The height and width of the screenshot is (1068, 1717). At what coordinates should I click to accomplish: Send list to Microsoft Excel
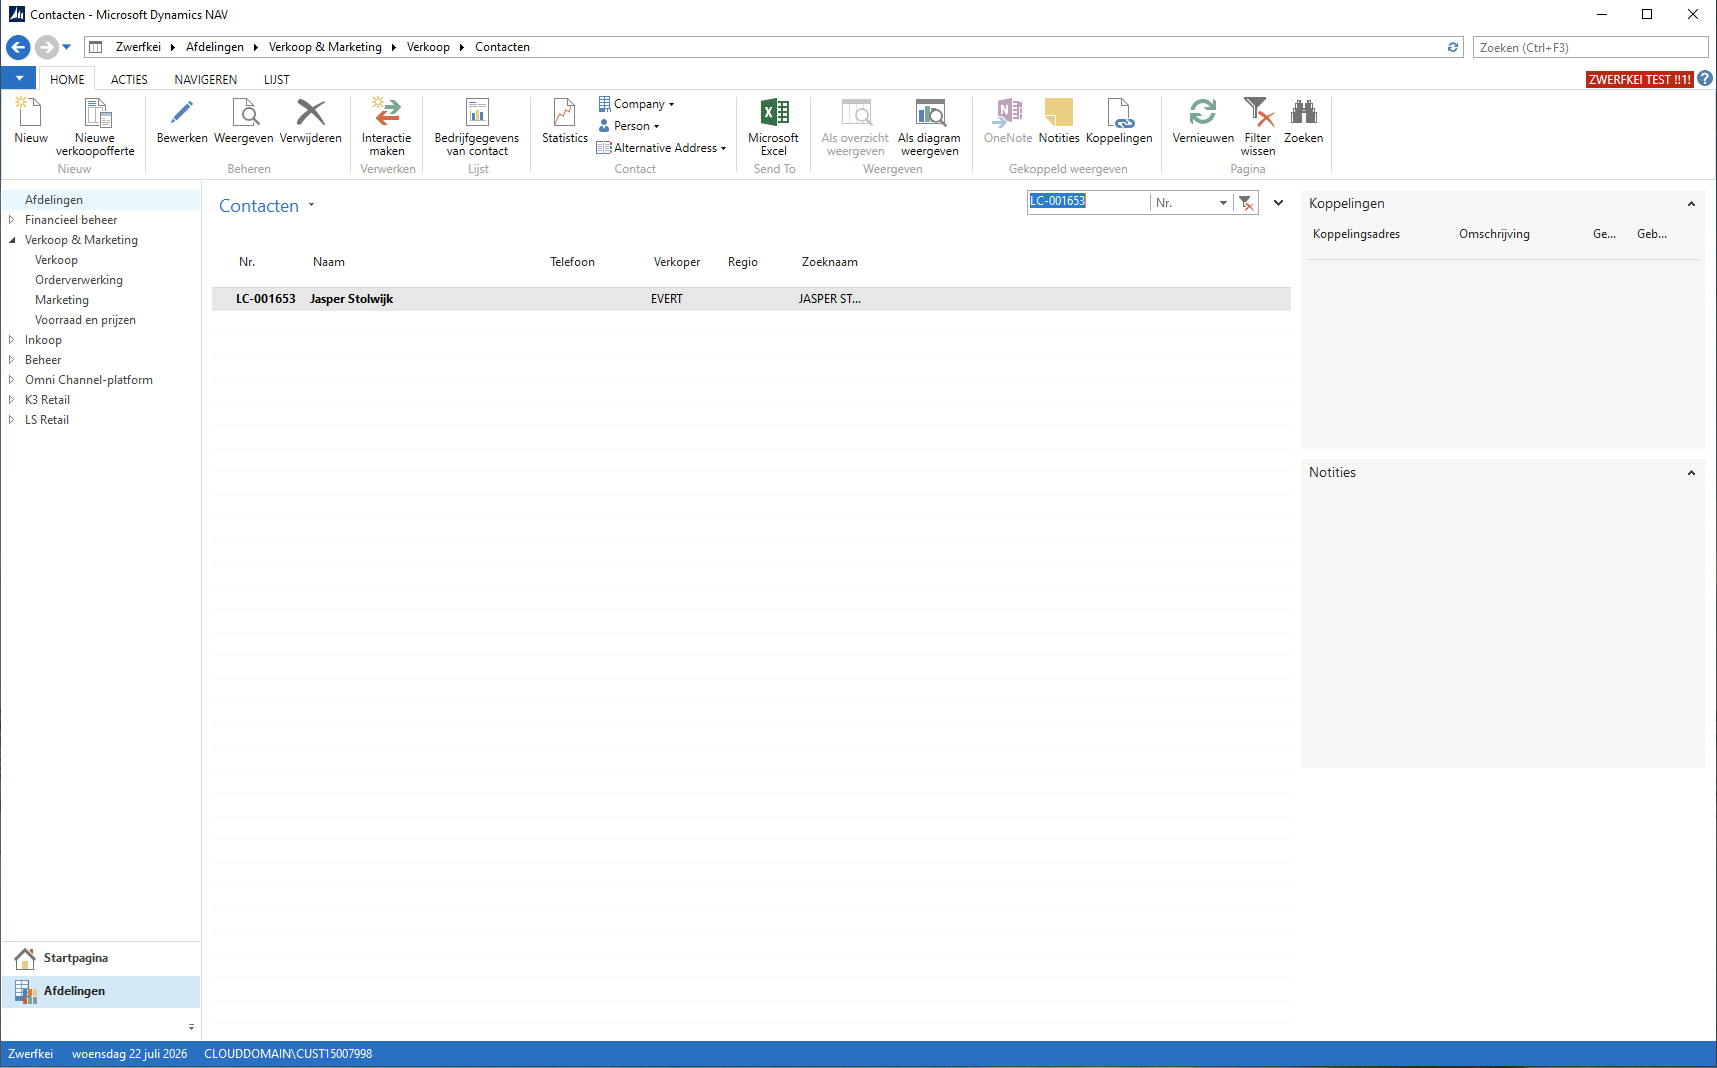774,127
